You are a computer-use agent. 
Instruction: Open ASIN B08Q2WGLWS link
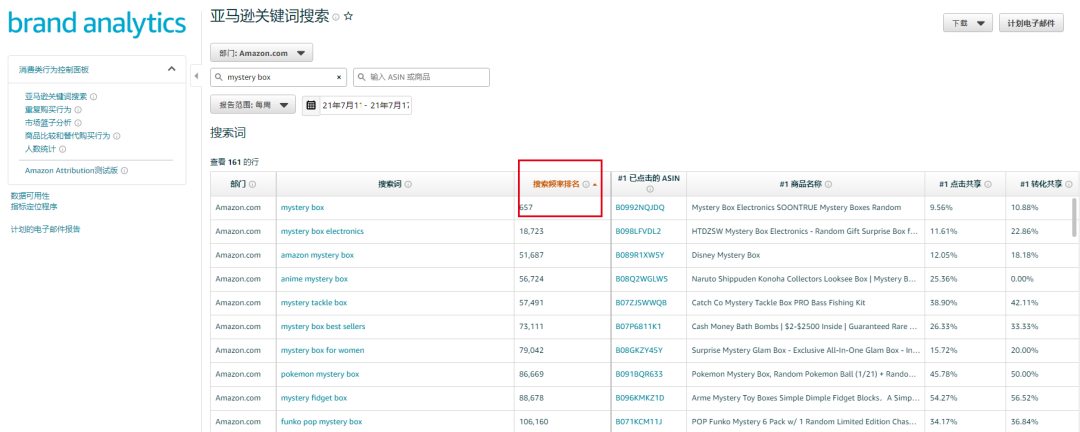coord(641,279)
